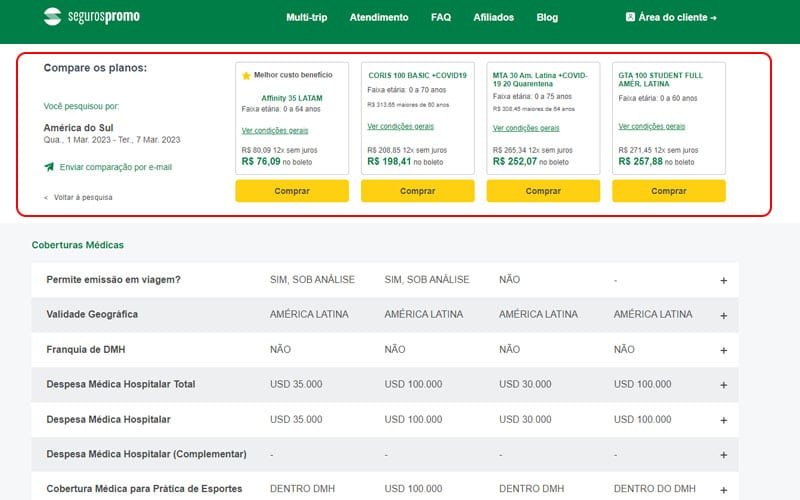This screenshot has width=800, height=500.
Task: Expand Cobertura Médica para Prática de Esportes
Action: (723, 490)
